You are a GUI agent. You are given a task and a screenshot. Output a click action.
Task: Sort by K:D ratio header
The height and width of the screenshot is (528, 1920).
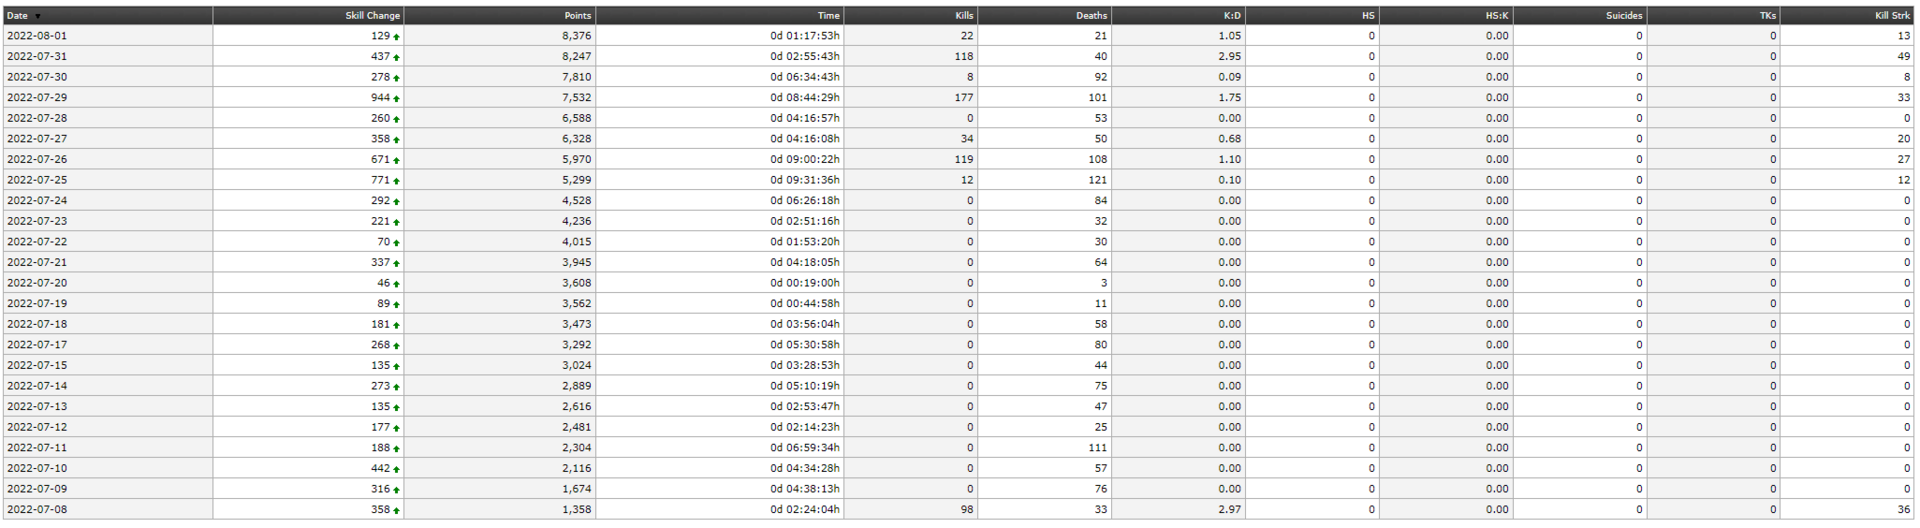1232,16
